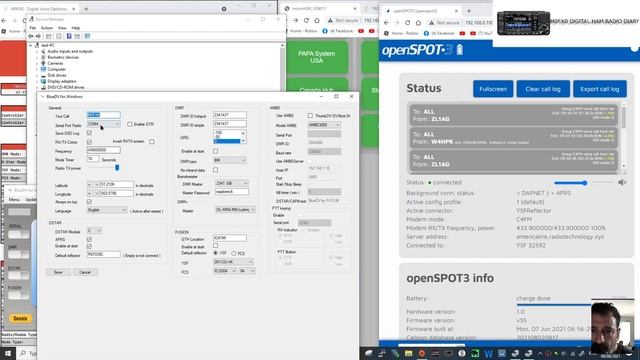The height and width of the screenshot is (360, 640).
Task: Switch to the openSPOT3 browser tab
Action: [x=421, y=11]
